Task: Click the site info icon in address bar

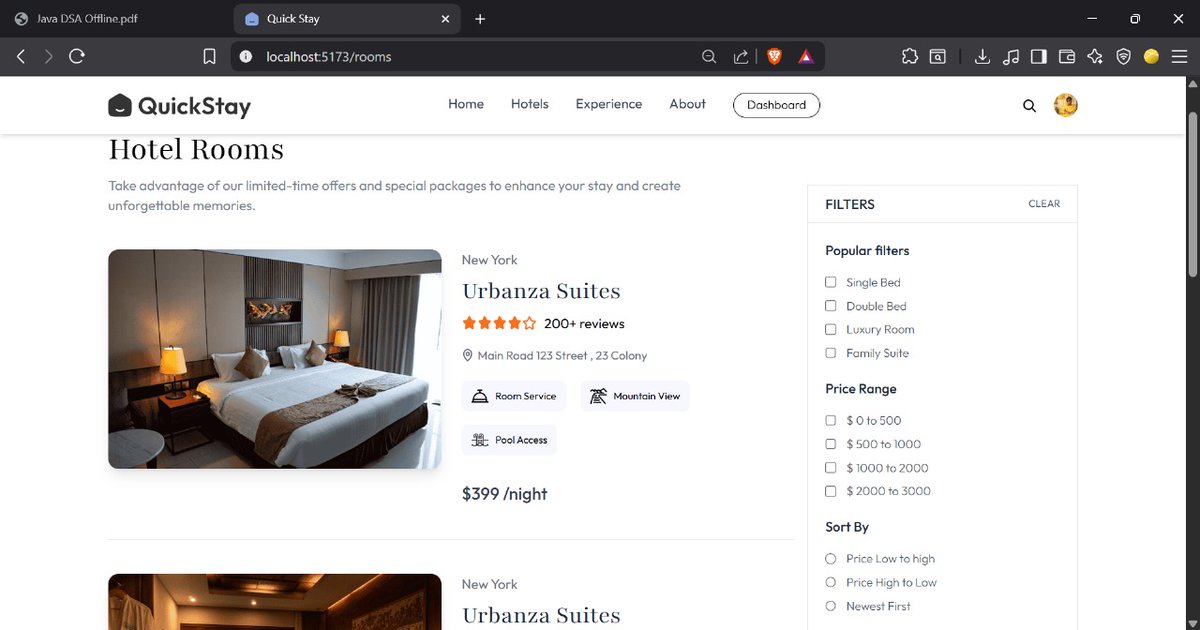Action: pyautogui.click(x=246, y=57)
